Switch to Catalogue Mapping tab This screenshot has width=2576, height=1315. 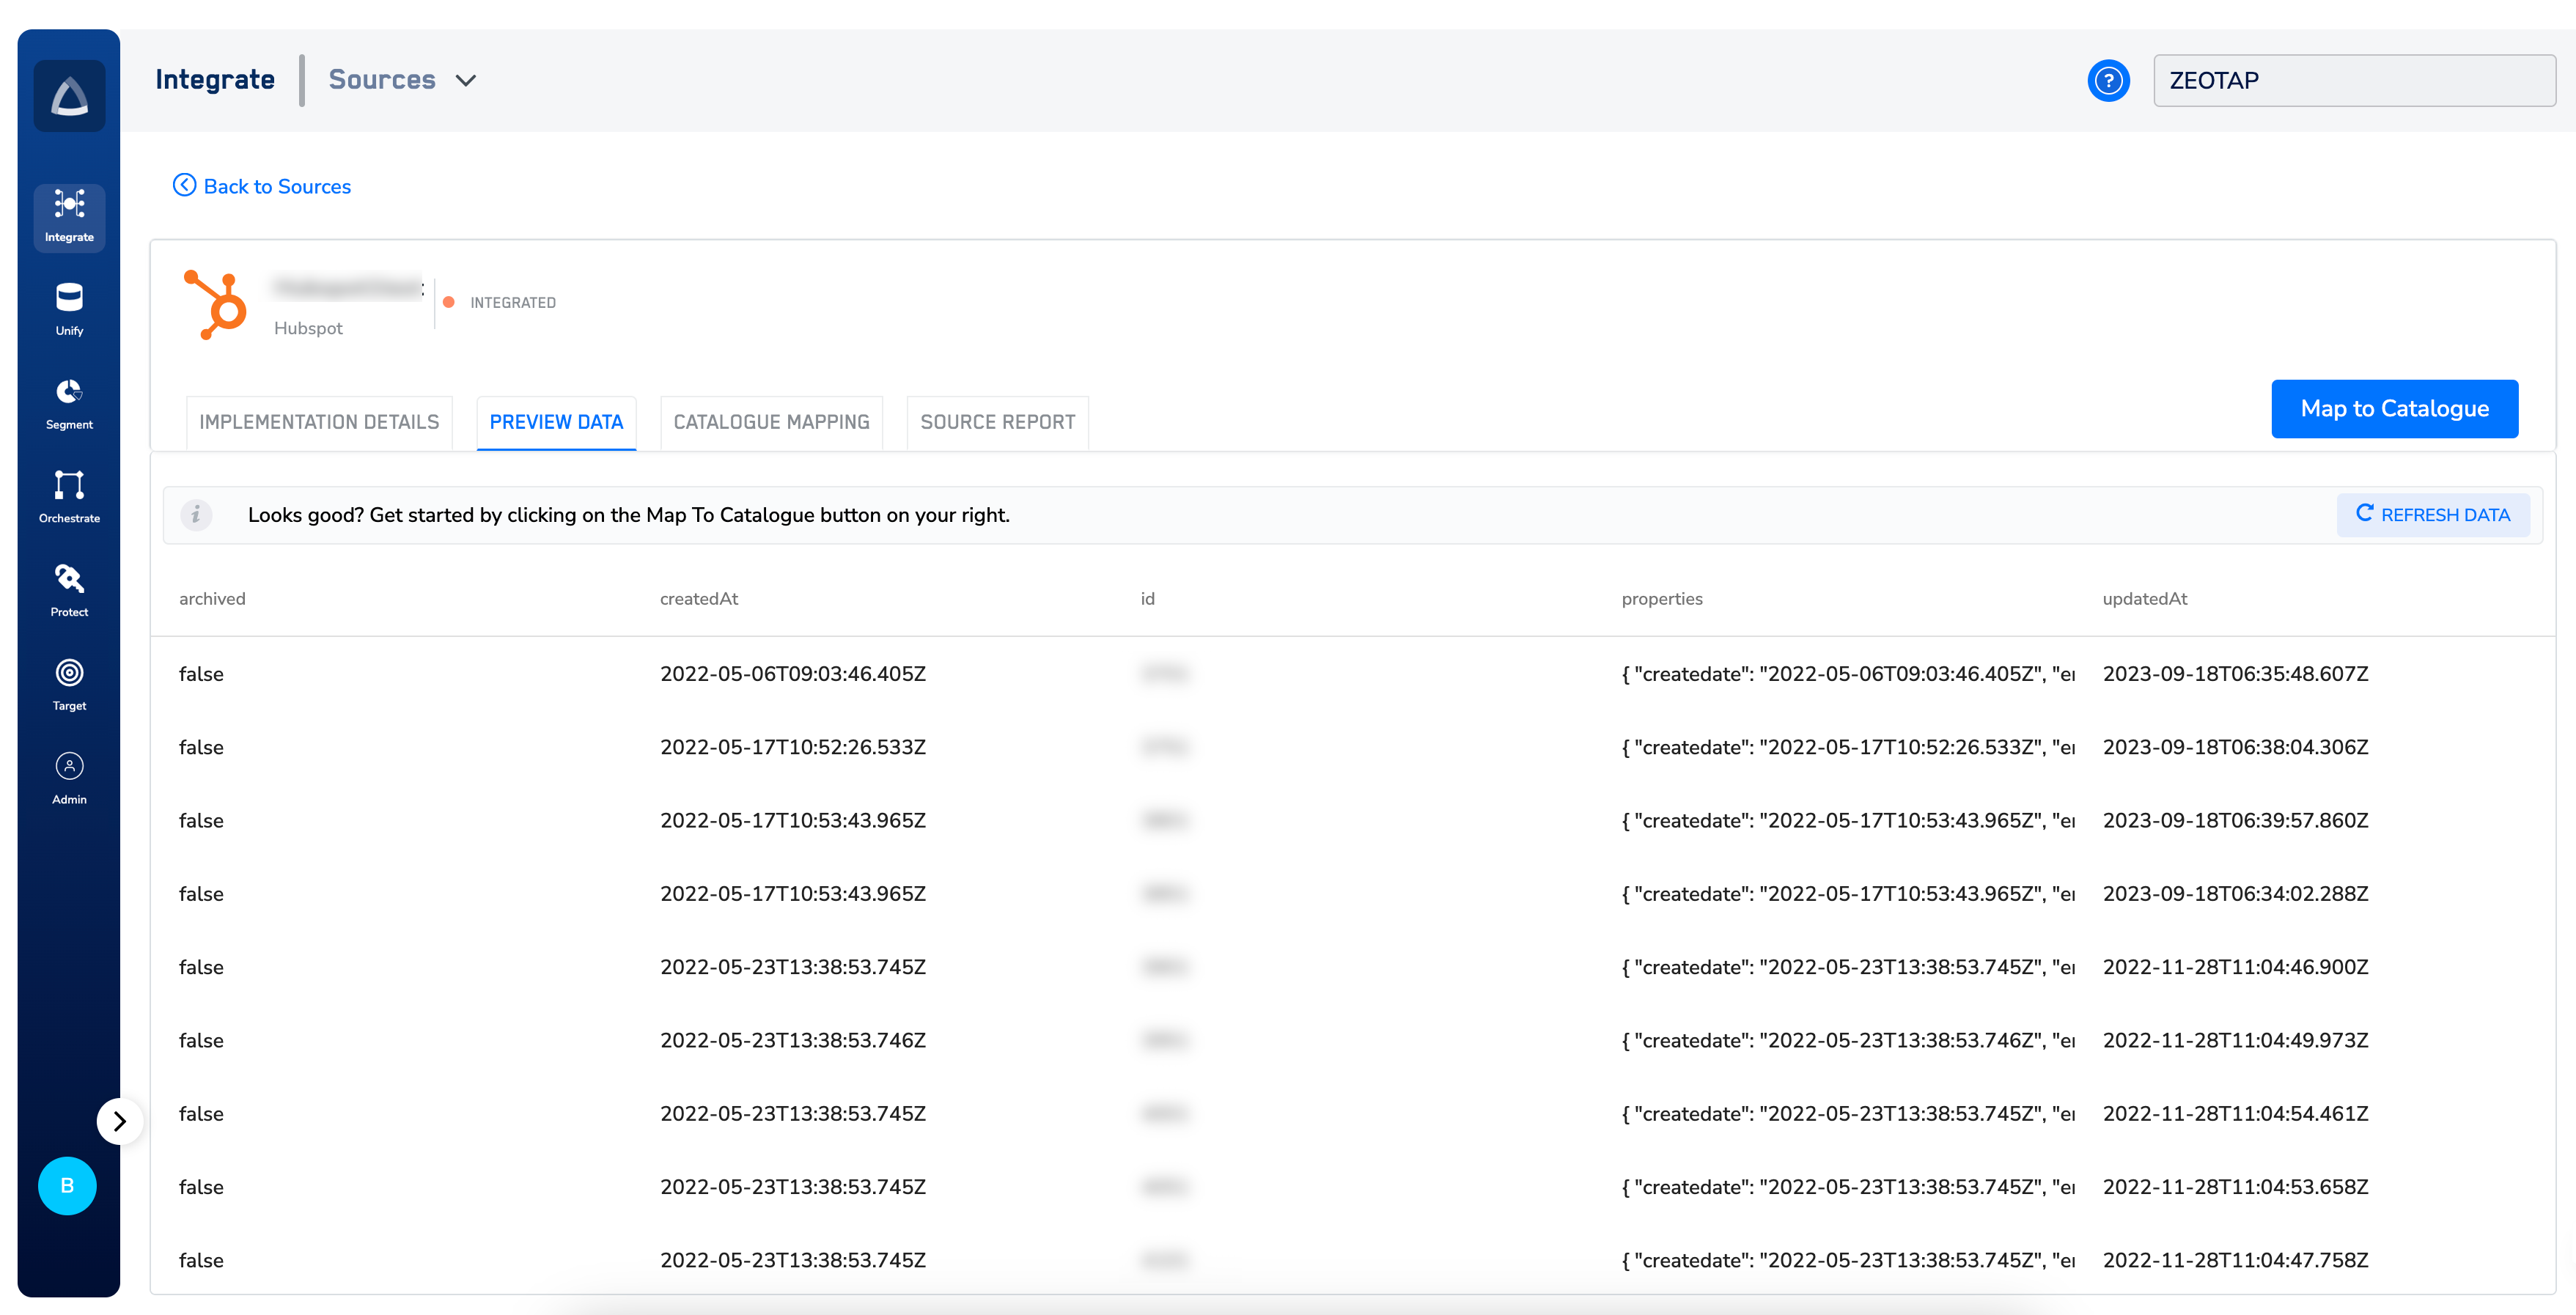[771, 422]
